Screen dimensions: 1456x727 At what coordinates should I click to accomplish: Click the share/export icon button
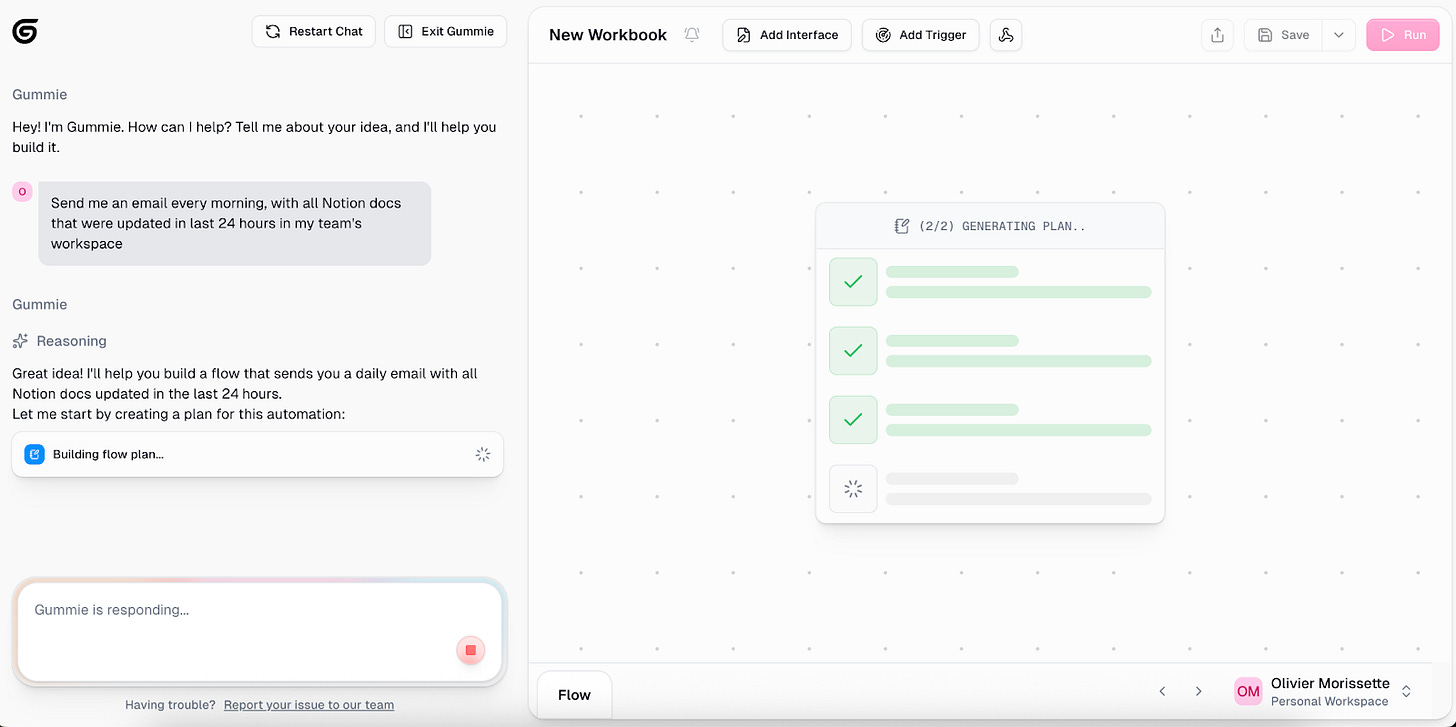click(1217, 35)
